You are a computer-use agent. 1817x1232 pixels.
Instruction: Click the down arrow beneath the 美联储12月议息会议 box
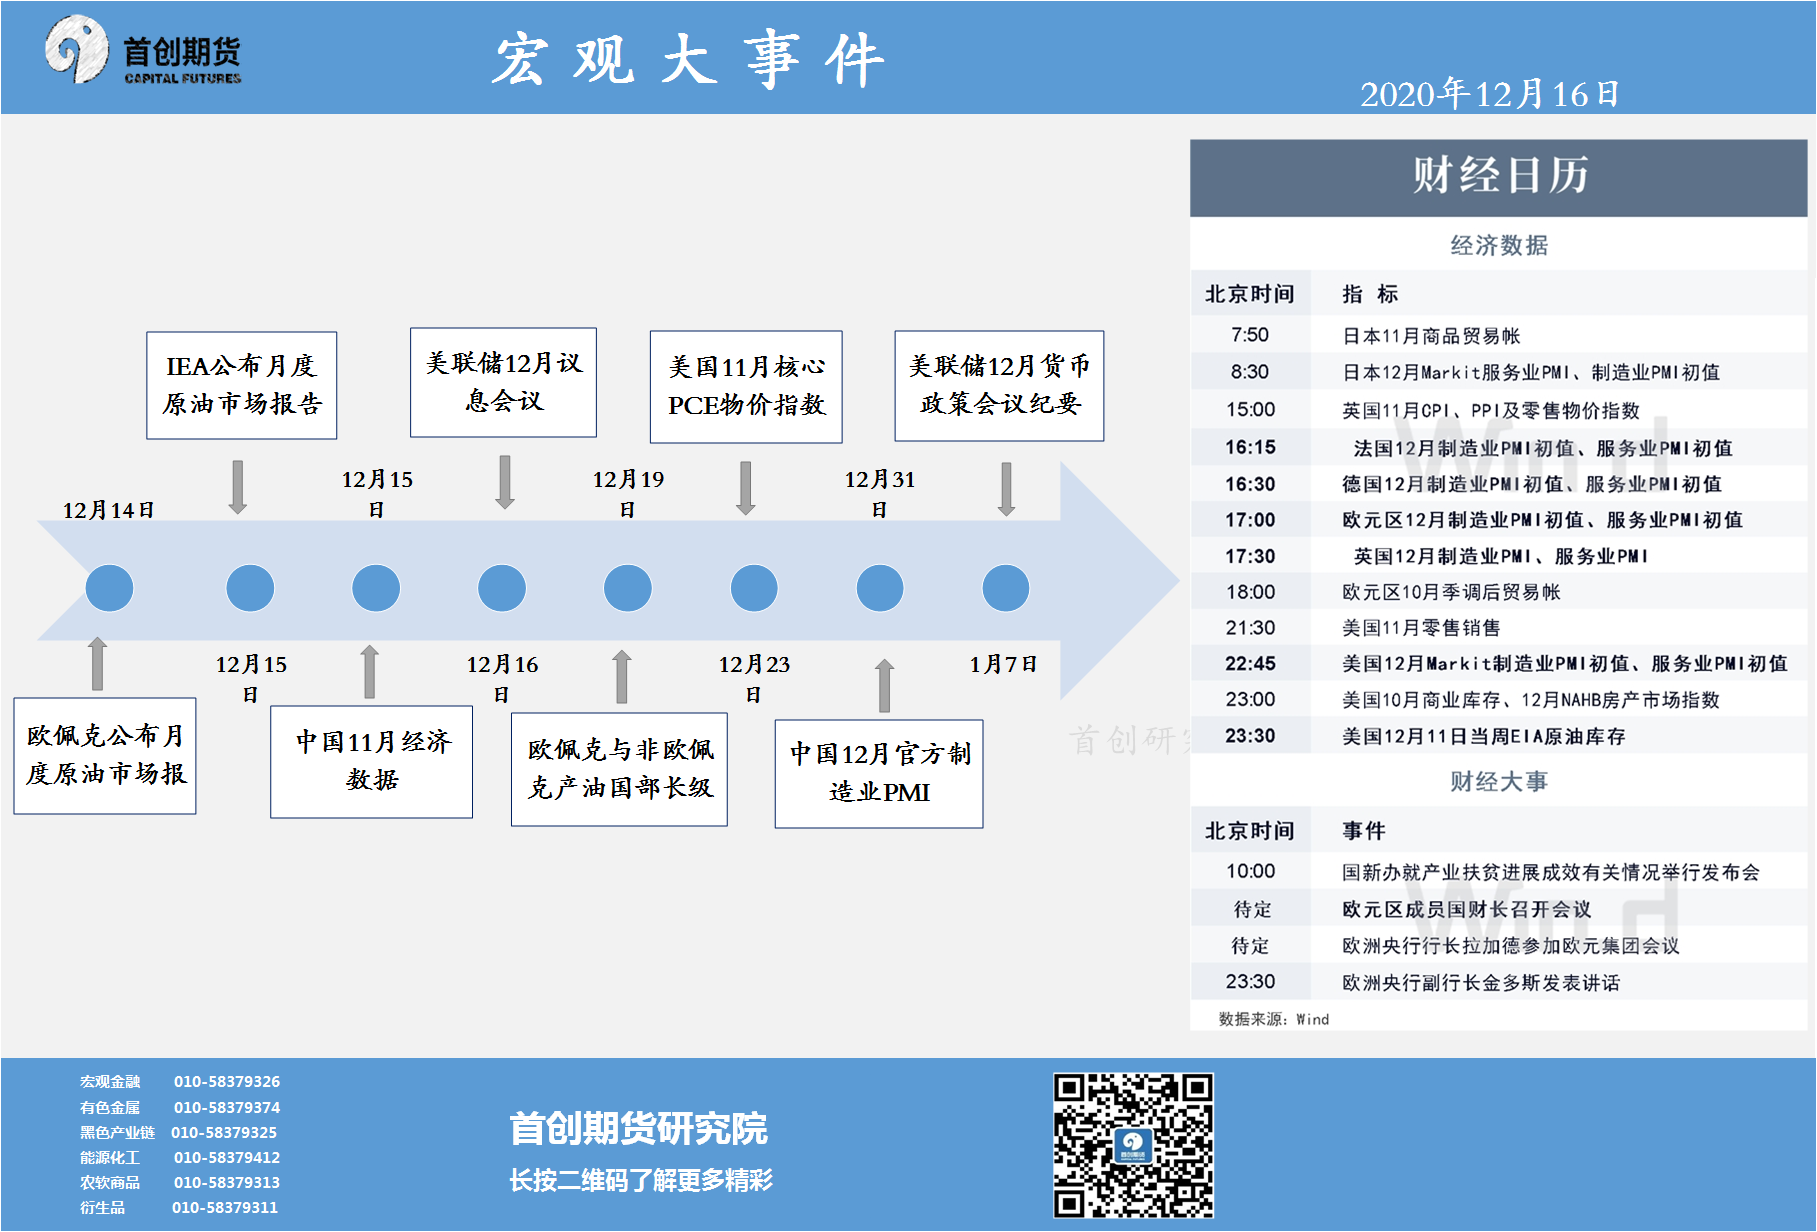505,482
